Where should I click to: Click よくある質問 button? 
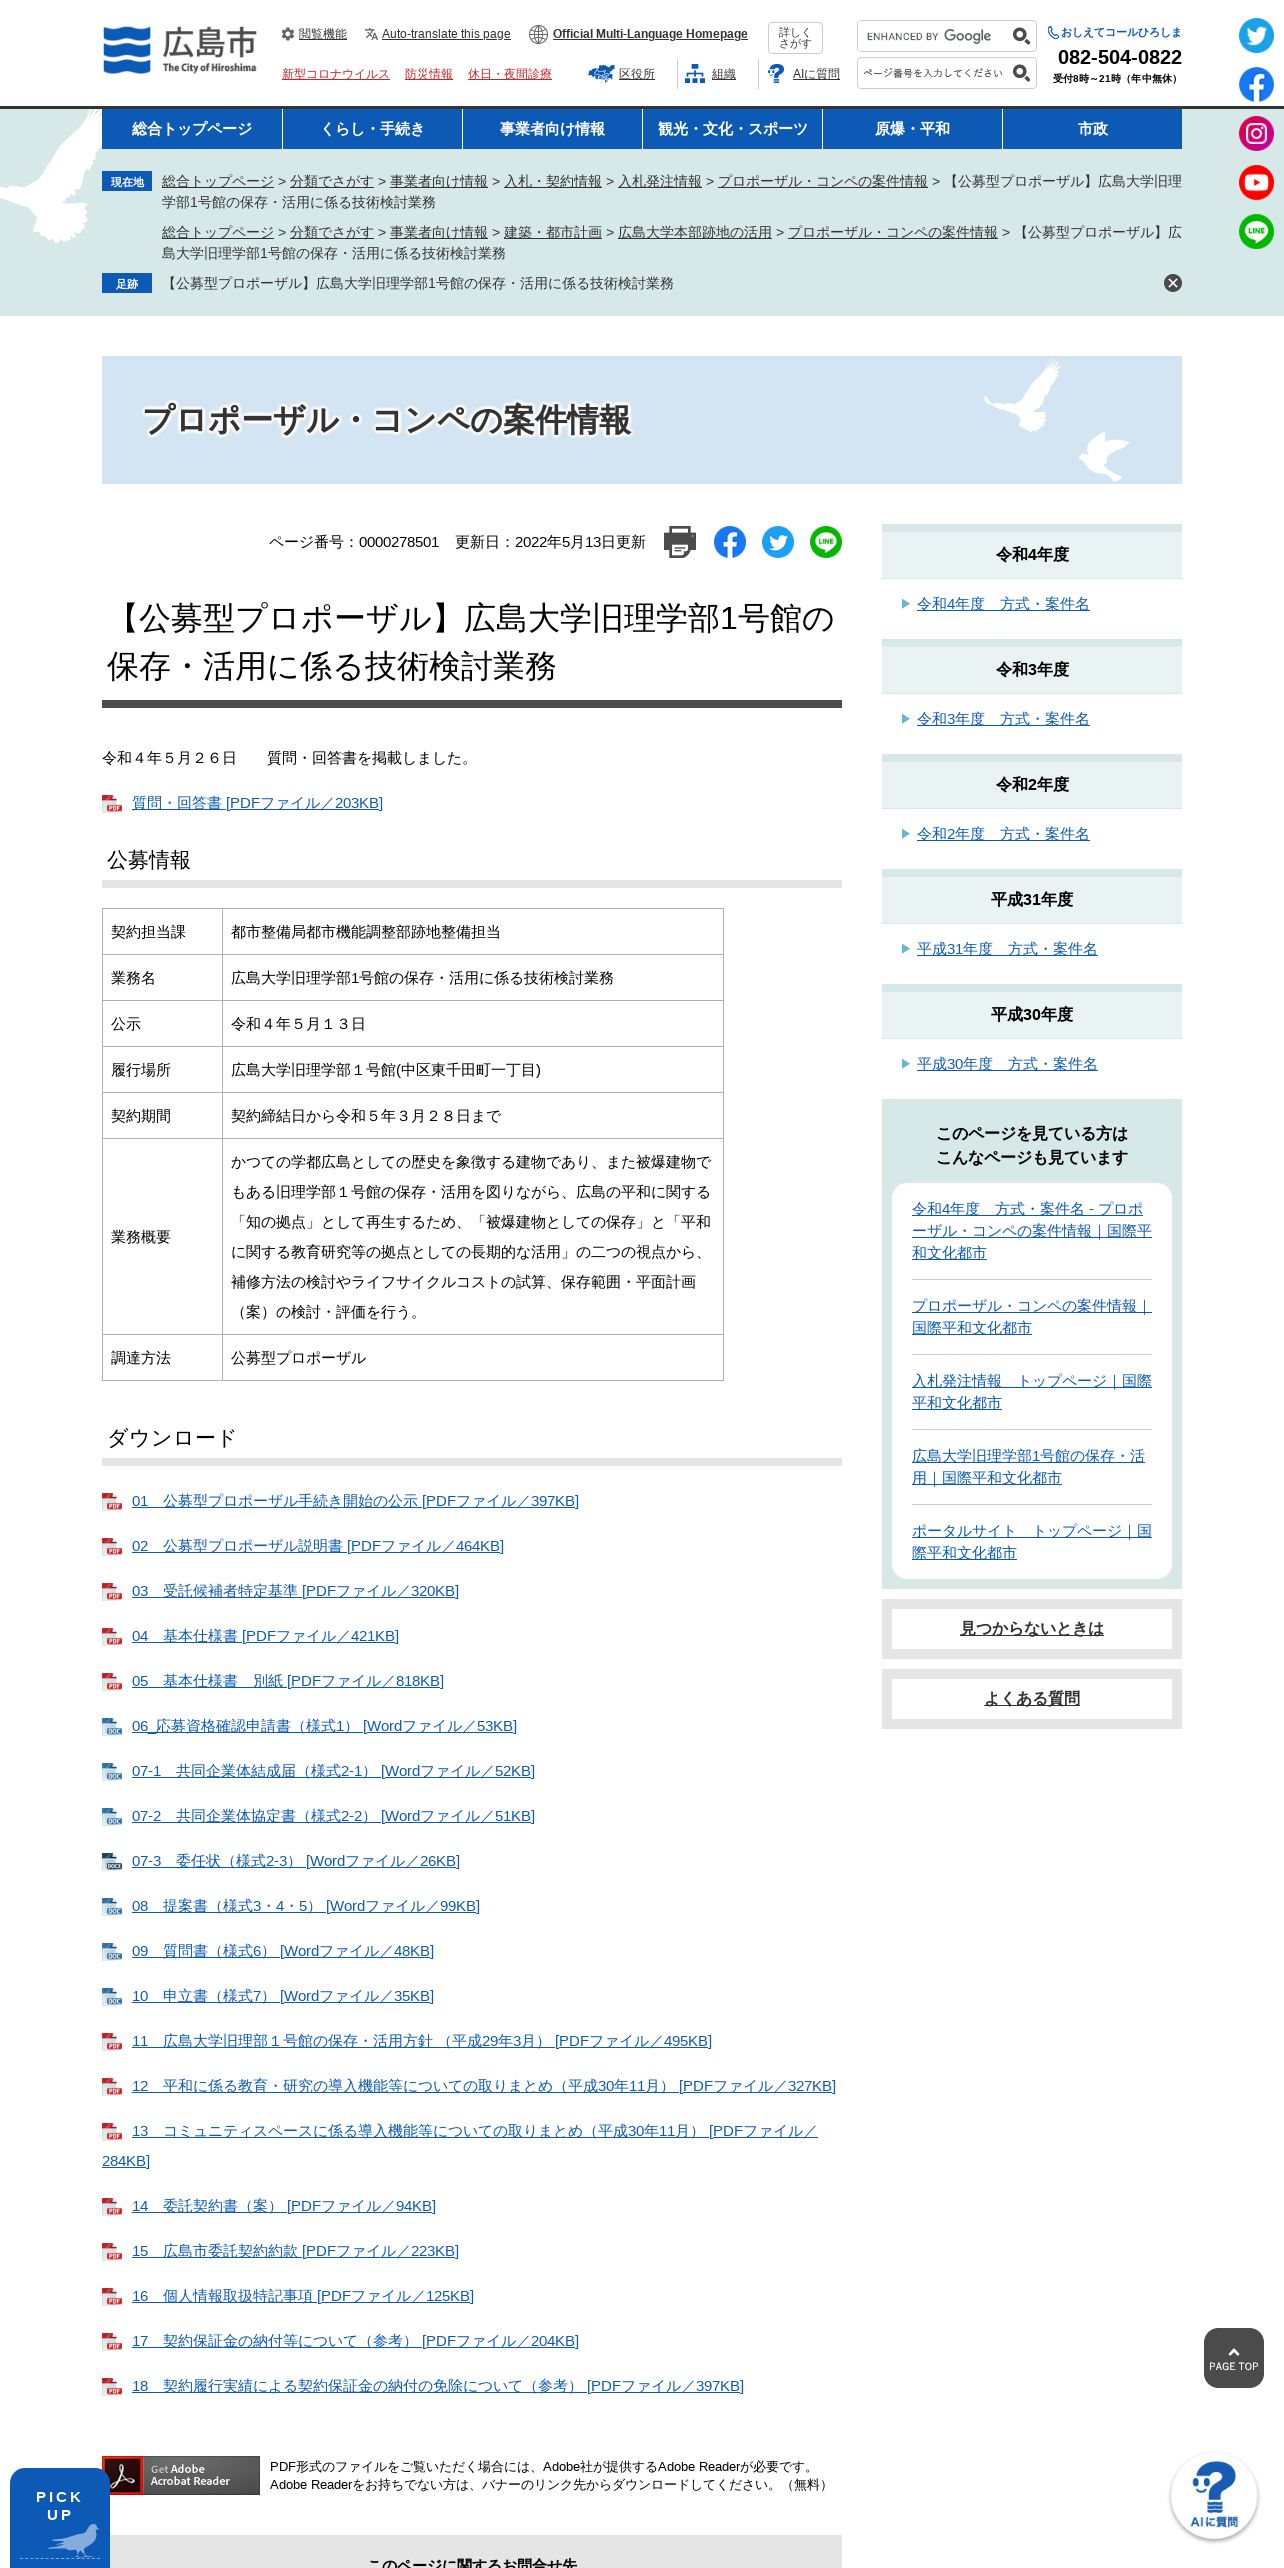click(x=1032, y=1699)
